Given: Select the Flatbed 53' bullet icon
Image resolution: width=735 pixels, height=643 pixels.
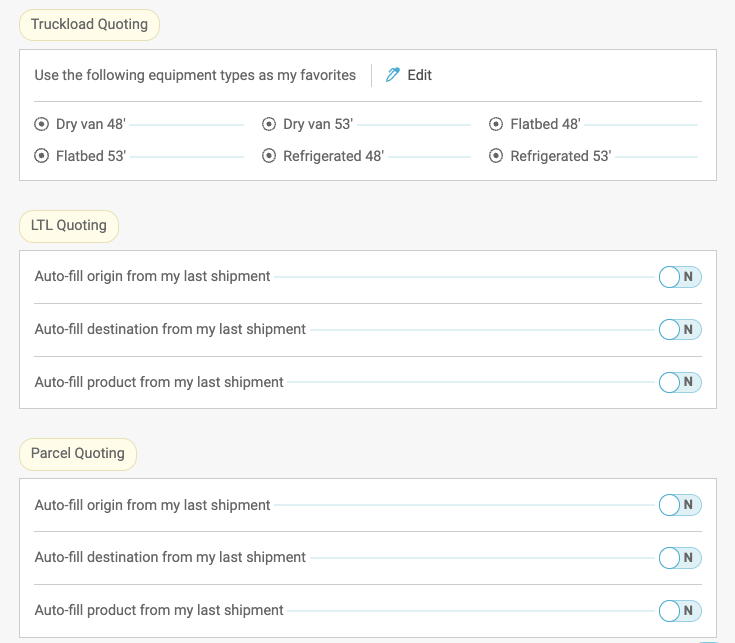Looking at the screenshot, I should point(41,156).
